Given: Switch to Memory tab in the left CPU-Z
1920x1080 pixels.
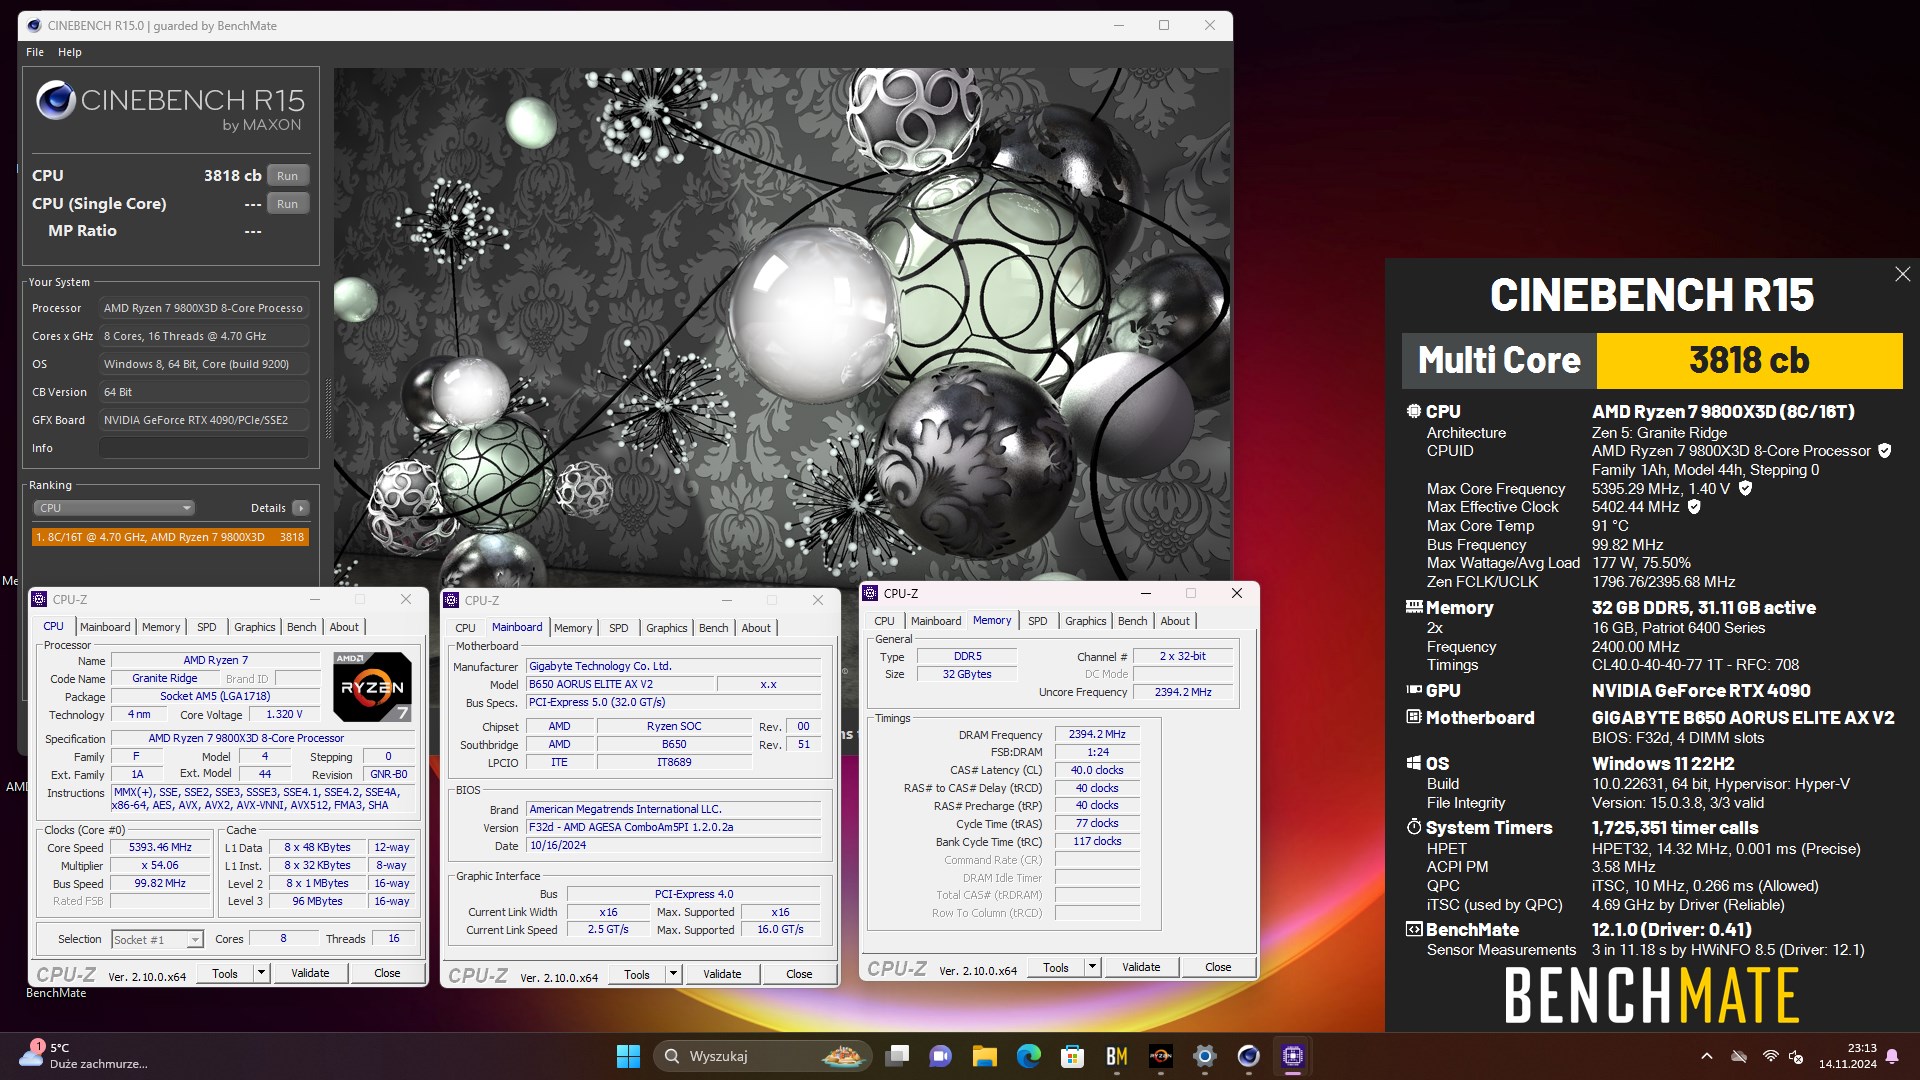Looking at the screenshot, I should click(161, 627).
